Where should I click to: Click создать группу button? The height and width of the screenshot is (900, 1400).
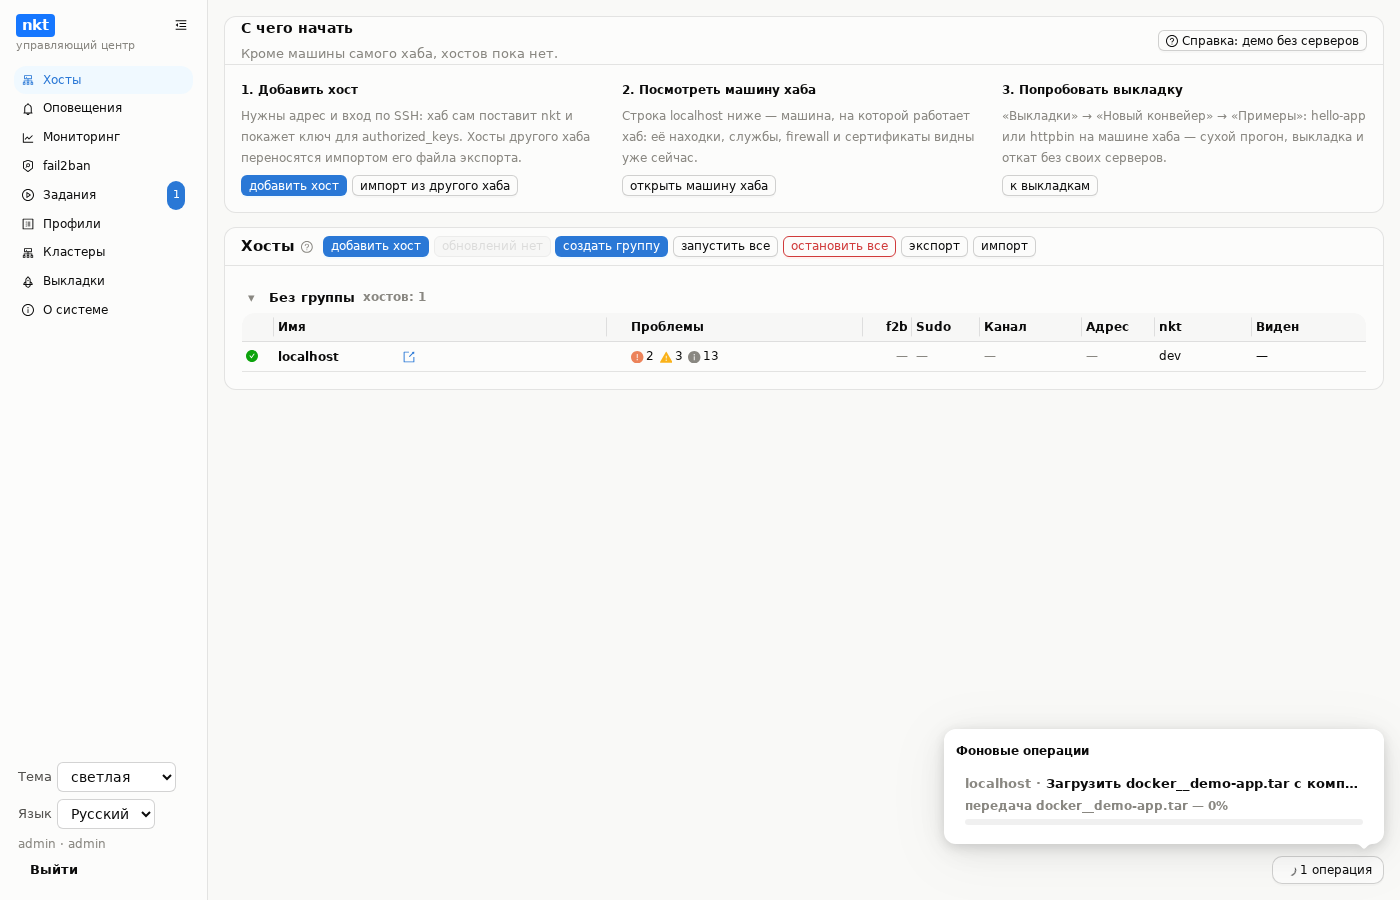(x=611, y=246)
